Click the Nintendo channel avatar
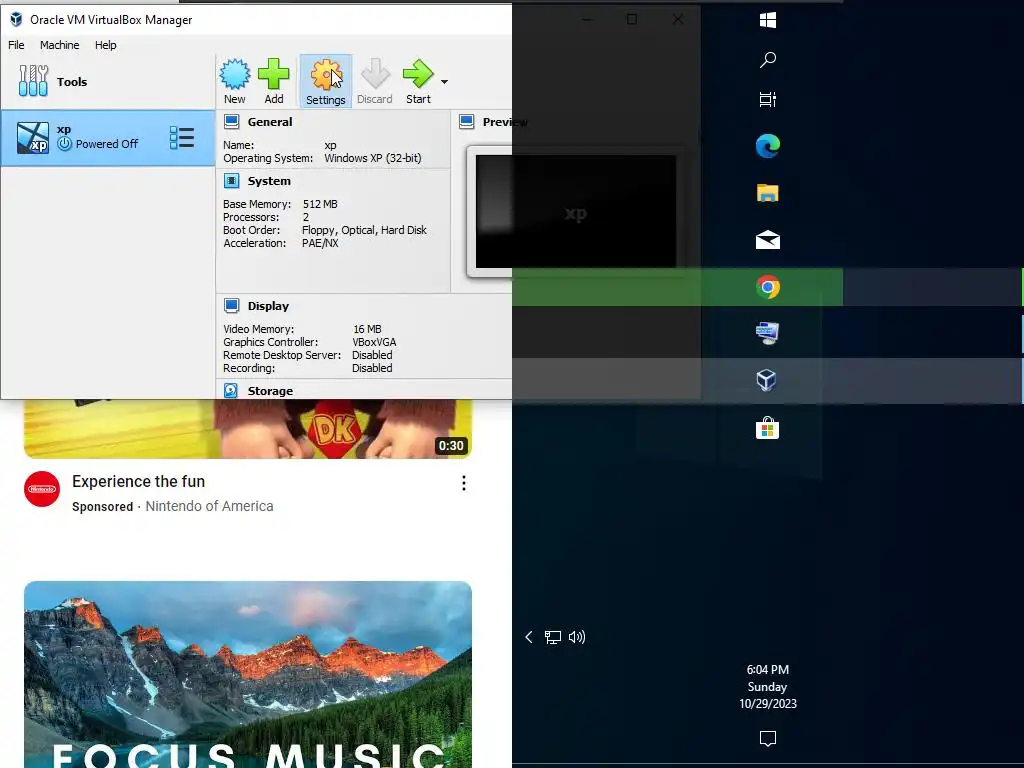The image size is (1024, 768). click(x=42, y=488)
